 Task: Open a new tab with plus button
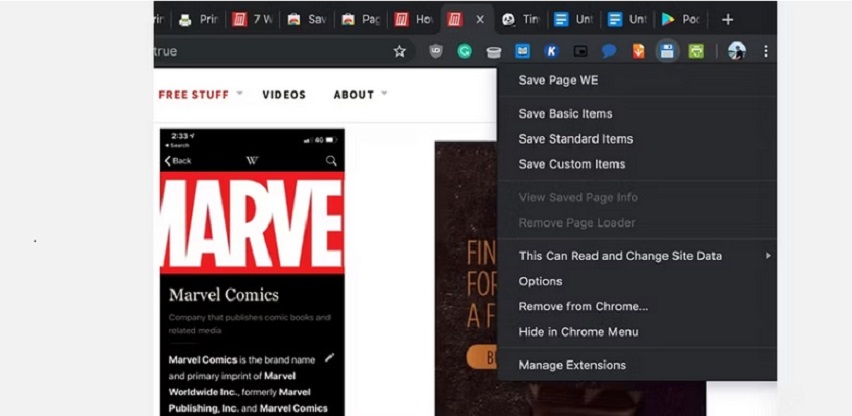(728, 20)
